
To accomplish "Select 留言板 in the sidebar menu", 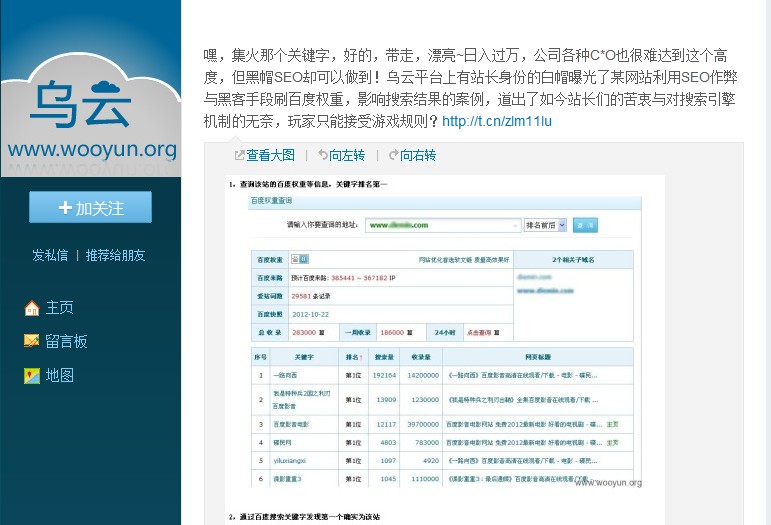I will coord(66,341).
